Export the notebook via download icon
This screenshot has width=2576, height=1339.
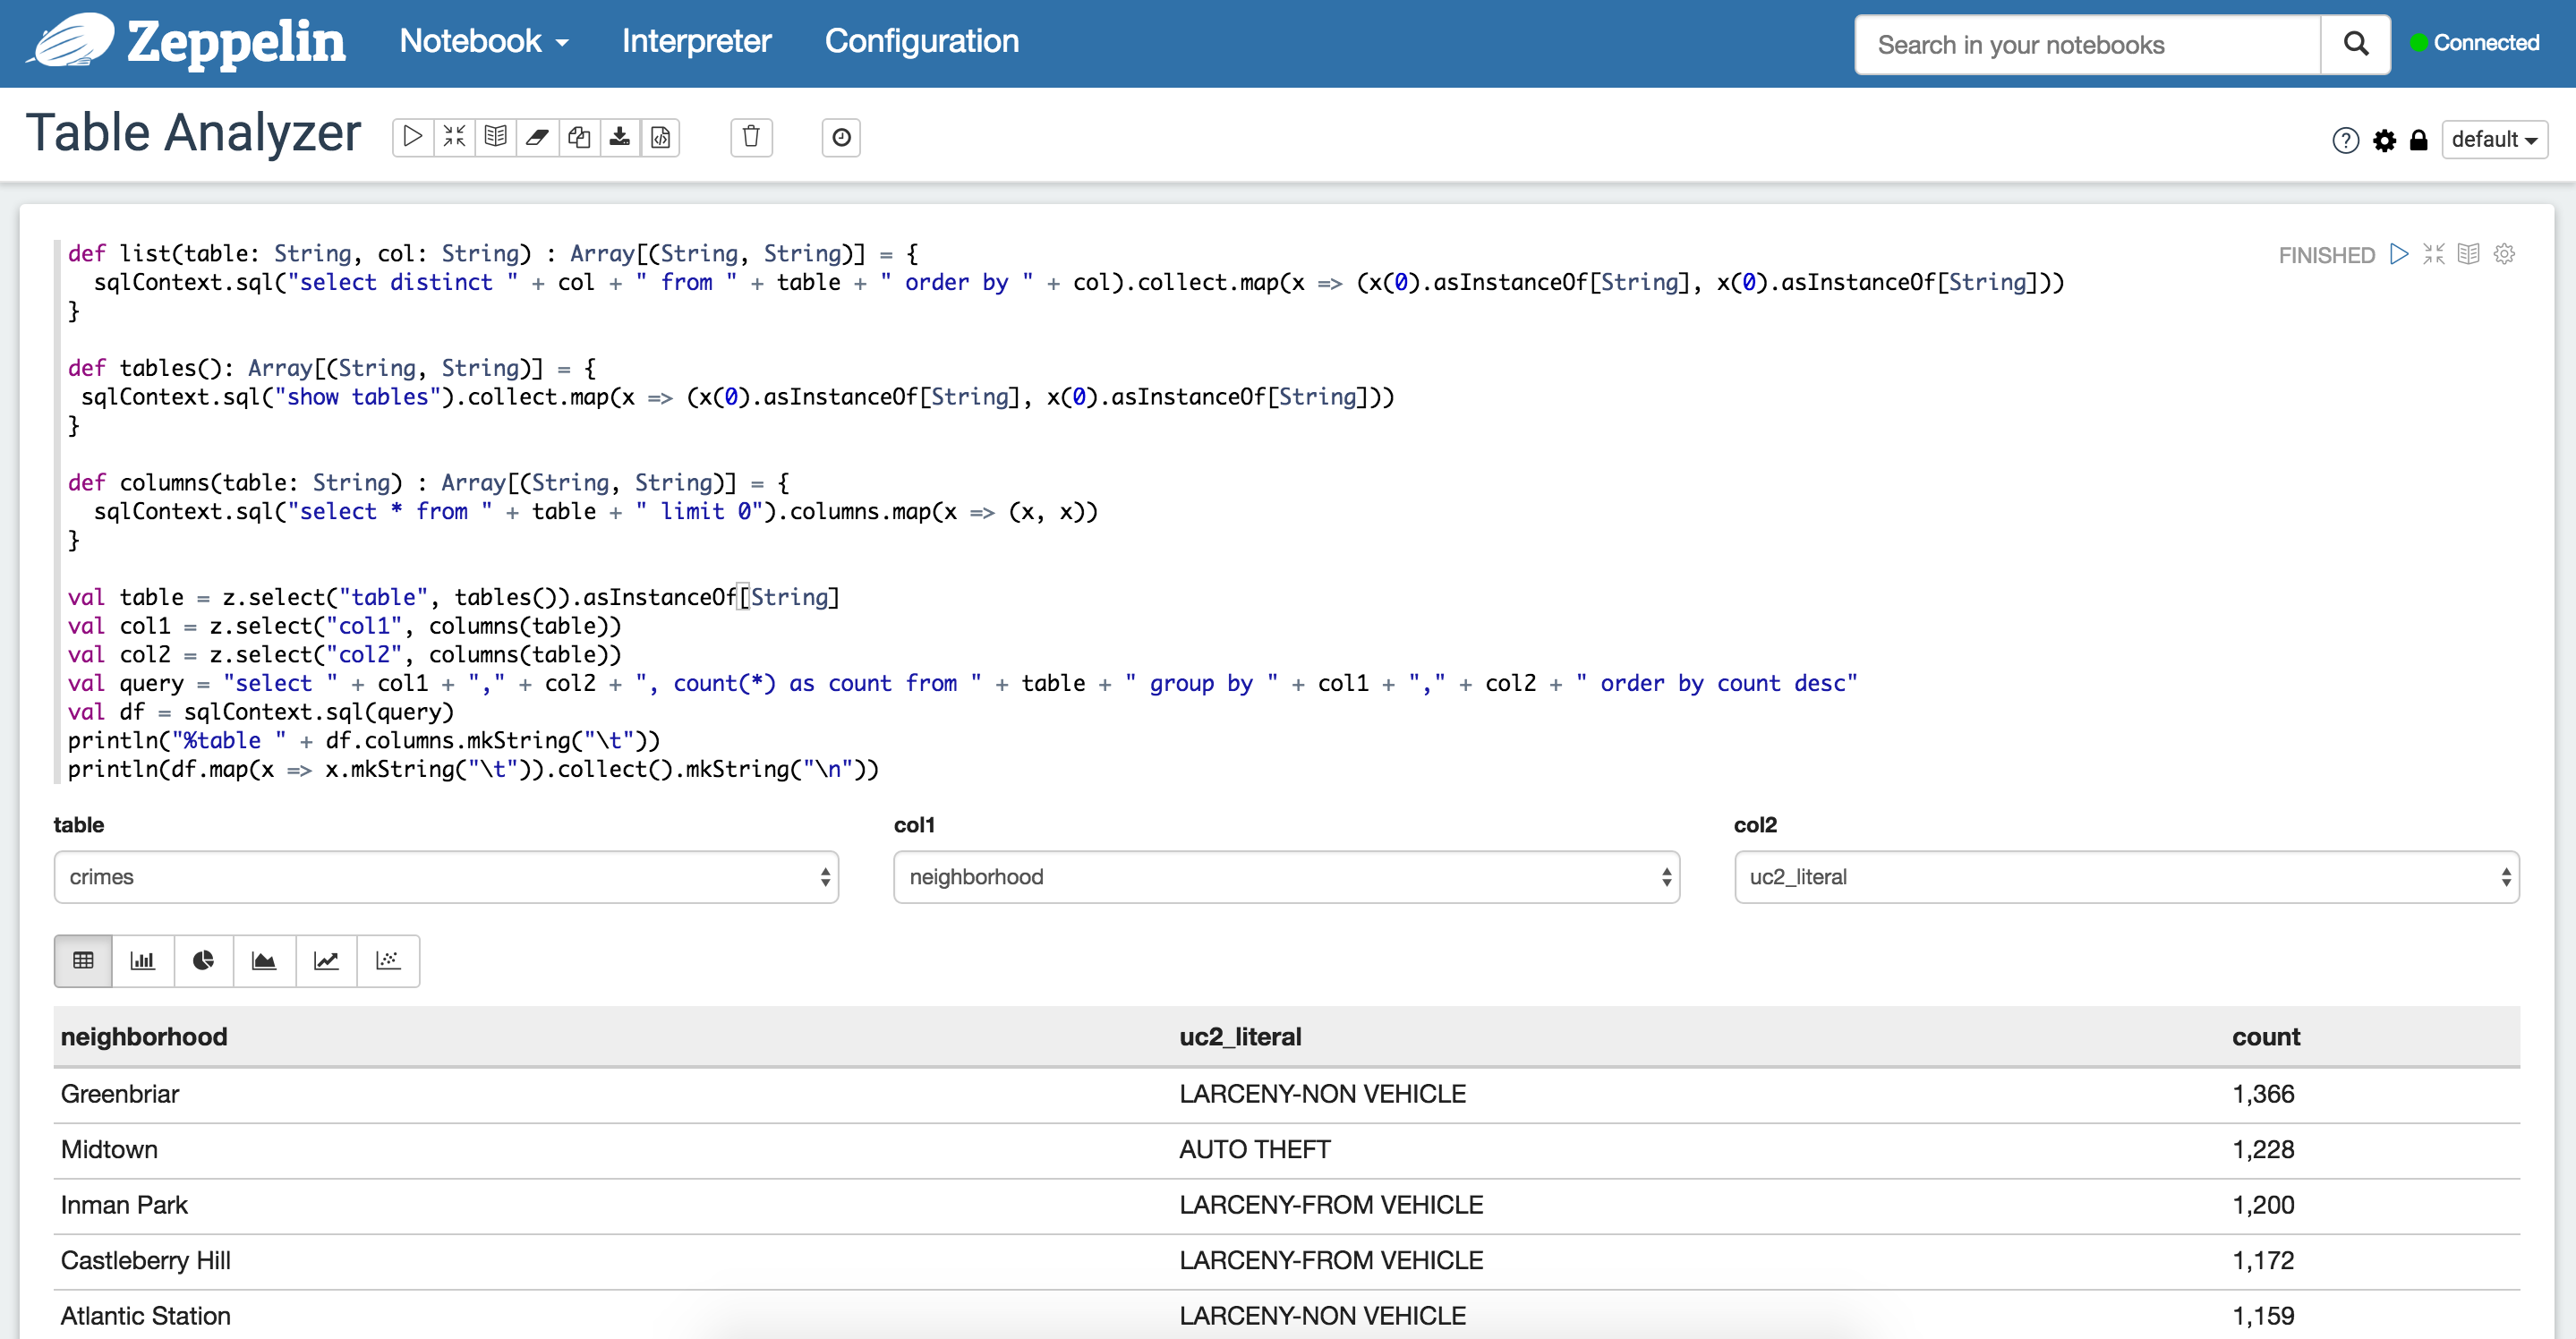click(x=620, y=137)
